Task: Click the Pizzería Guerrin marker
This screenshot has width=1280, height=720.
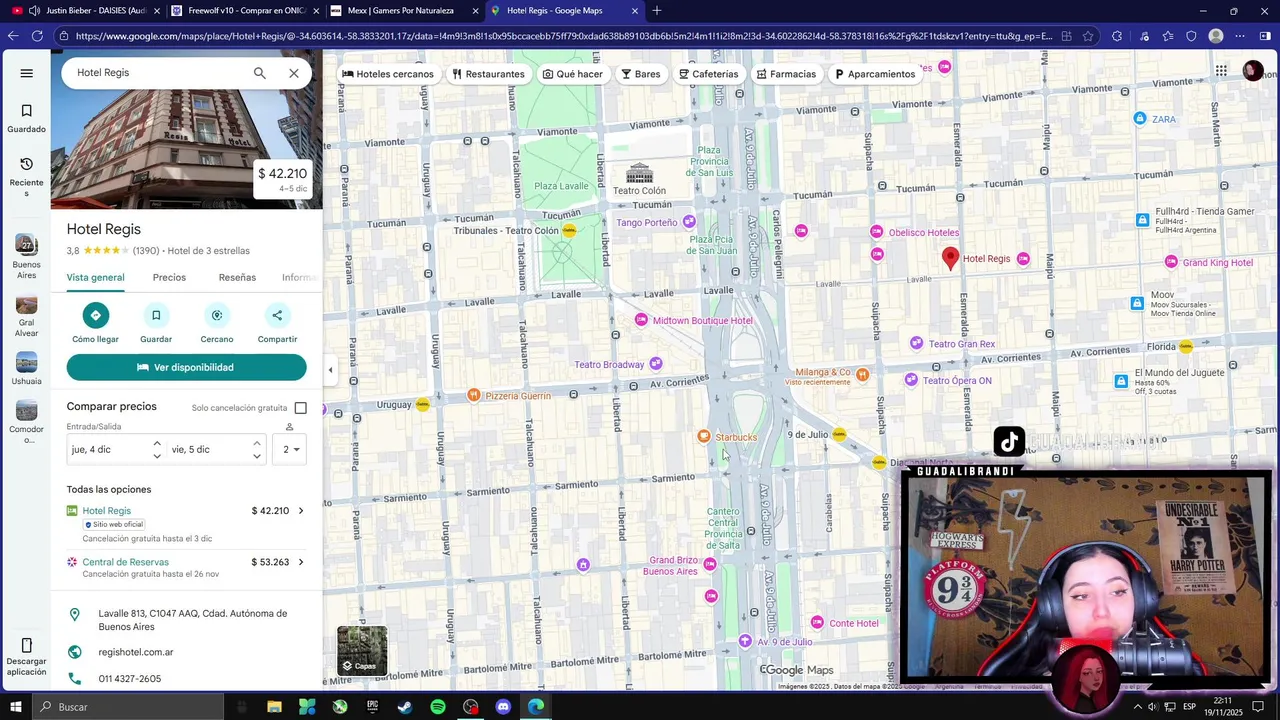Action: click(x=474, y=395)
